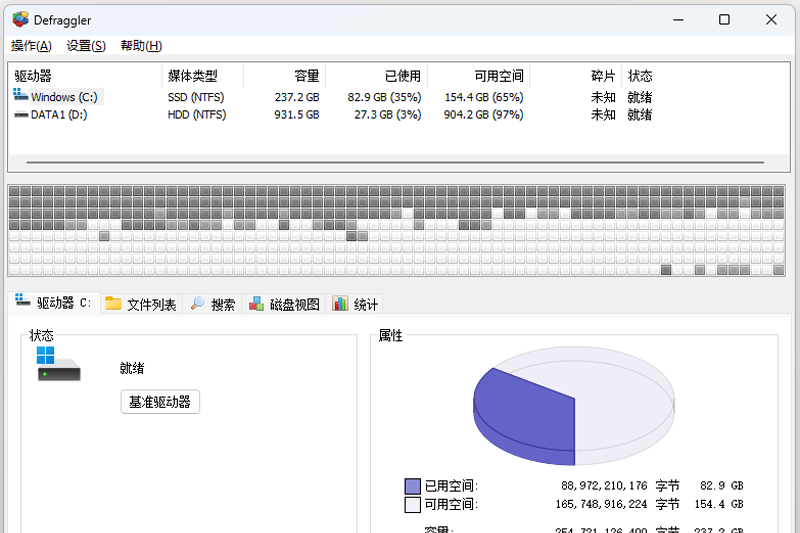Click the 154.4 GB (65%) free cell
This screenshot has height=533, width=800.
484,97
